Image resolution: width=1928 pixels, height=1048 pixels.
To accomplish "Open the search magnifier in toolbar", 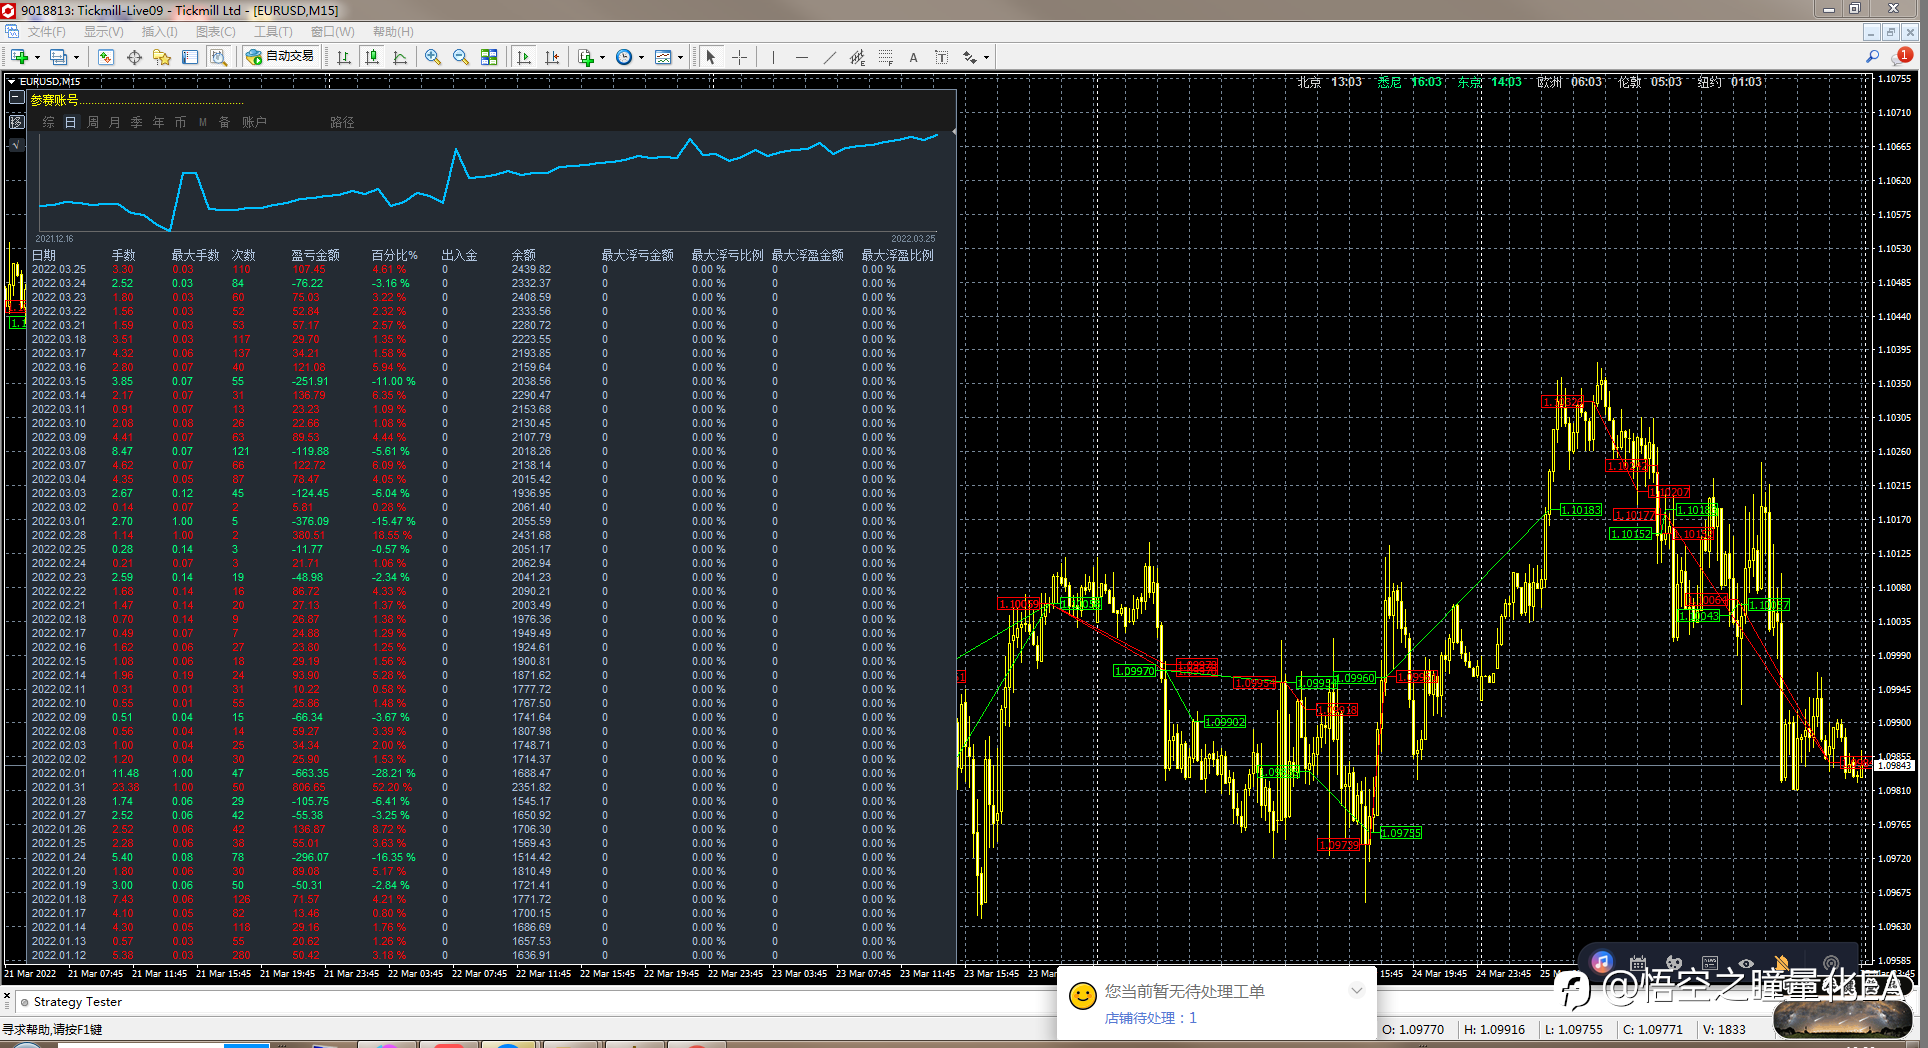I will 1872,57.
